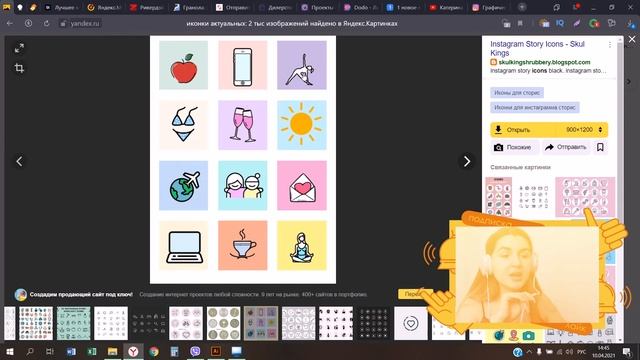The image size is (640, 360).
Task: Open Viber from the taskbar
Action: [x=195, y=351]
